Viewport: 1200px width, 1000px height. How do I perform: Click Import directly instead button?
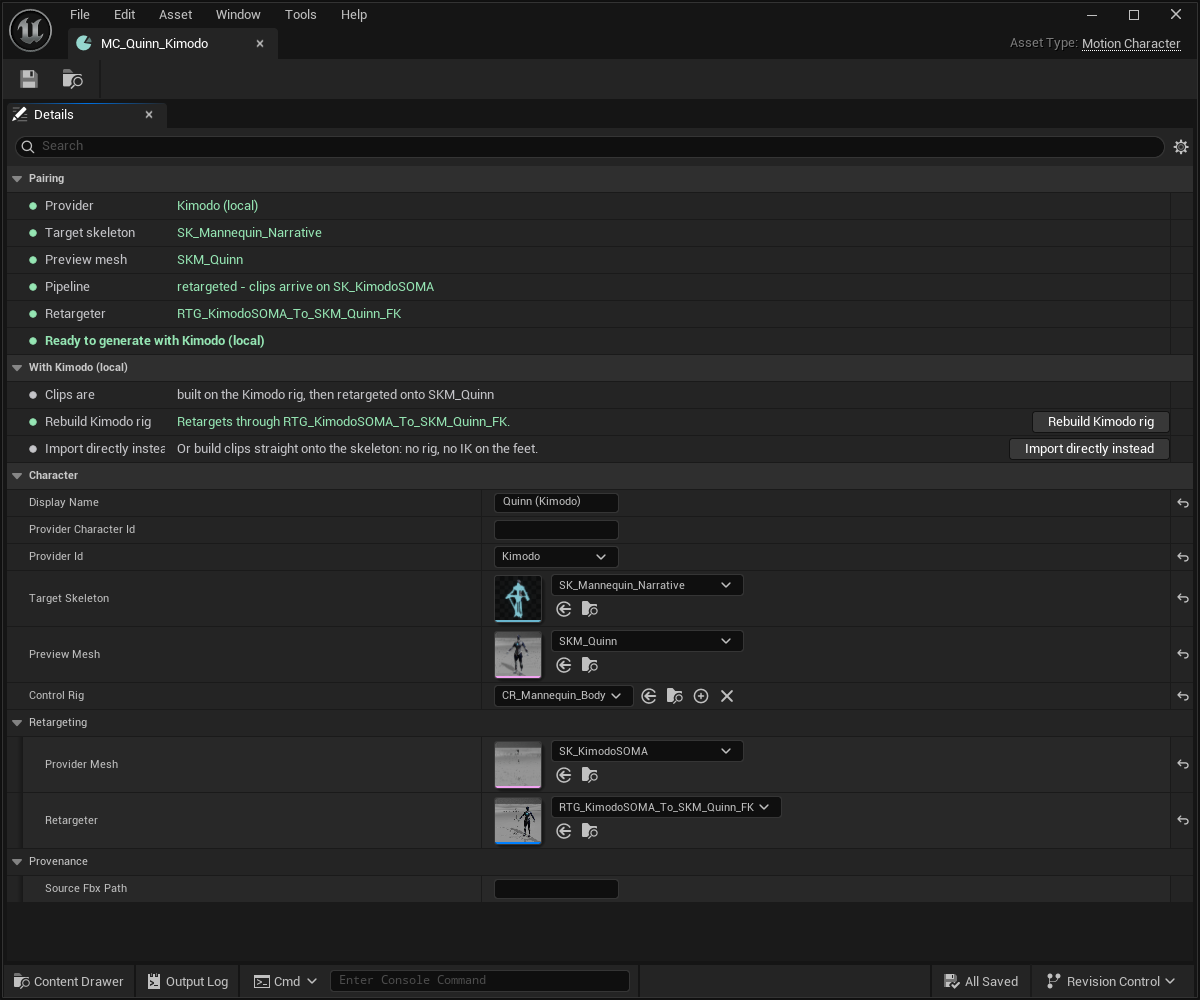point(1089,449)
